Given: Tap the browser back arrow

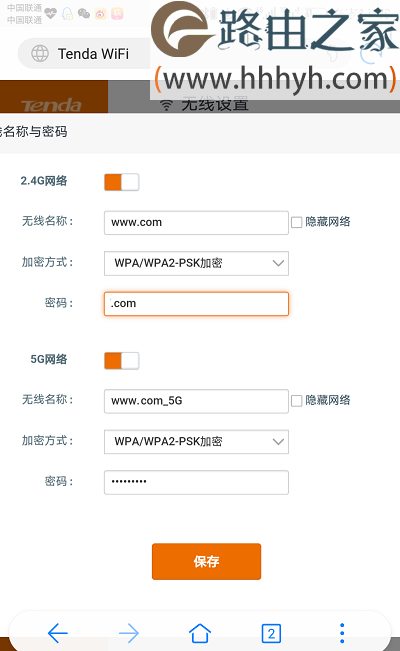Looking at the screenshot, I should pyautogui.click(x=58, y=633).
